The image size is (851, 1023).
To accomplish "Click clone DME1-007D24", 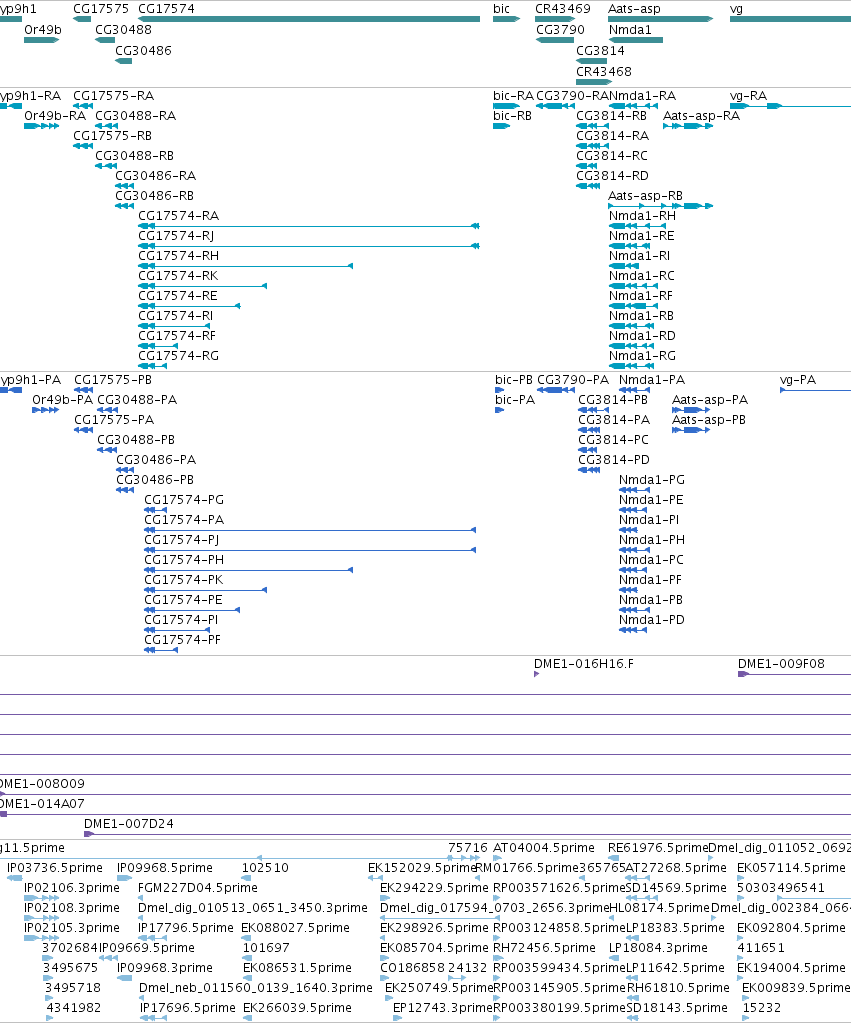I will click(x=468, y=834).
